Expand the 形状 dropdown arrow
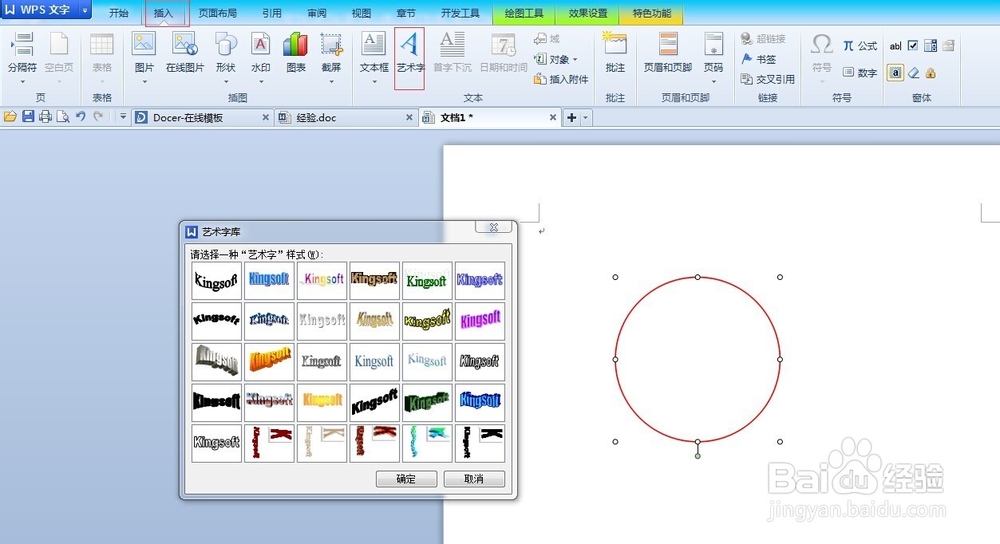Screen dimensions: 1000x544 click(x=226, y=82)
